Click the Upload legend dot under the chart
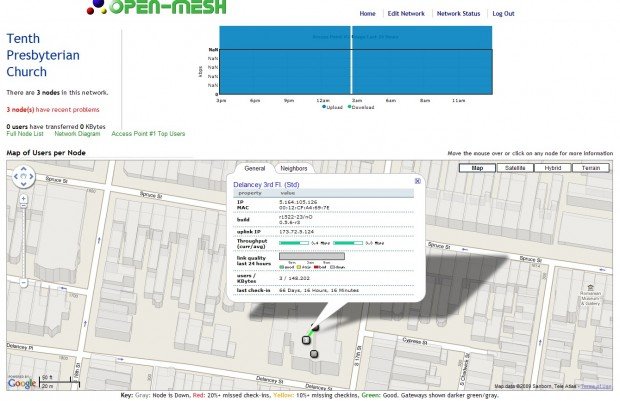620x401 pixels. pyautogui.click(x=324, y=107)
